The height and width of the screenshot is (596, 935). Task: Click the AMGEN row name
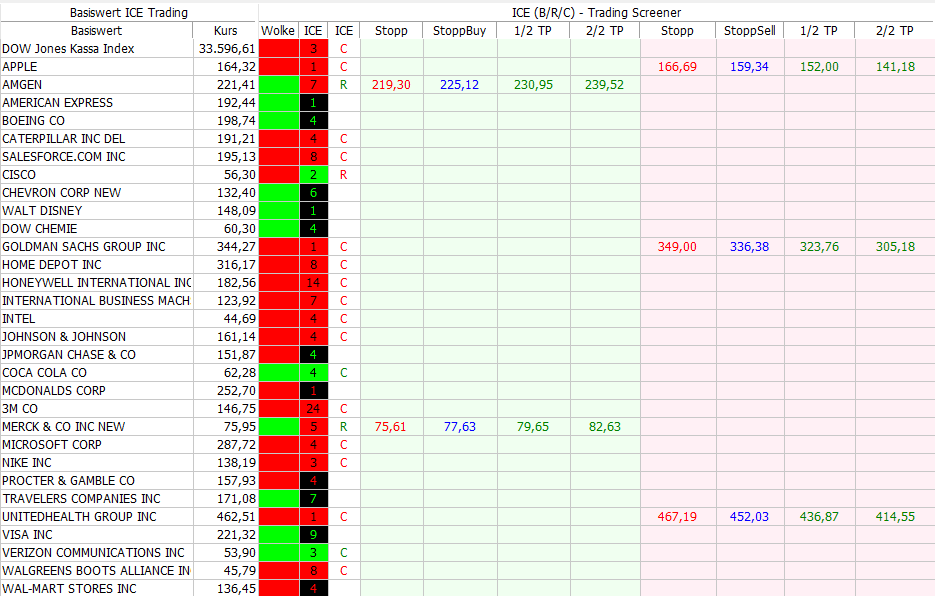coord(22,85)
